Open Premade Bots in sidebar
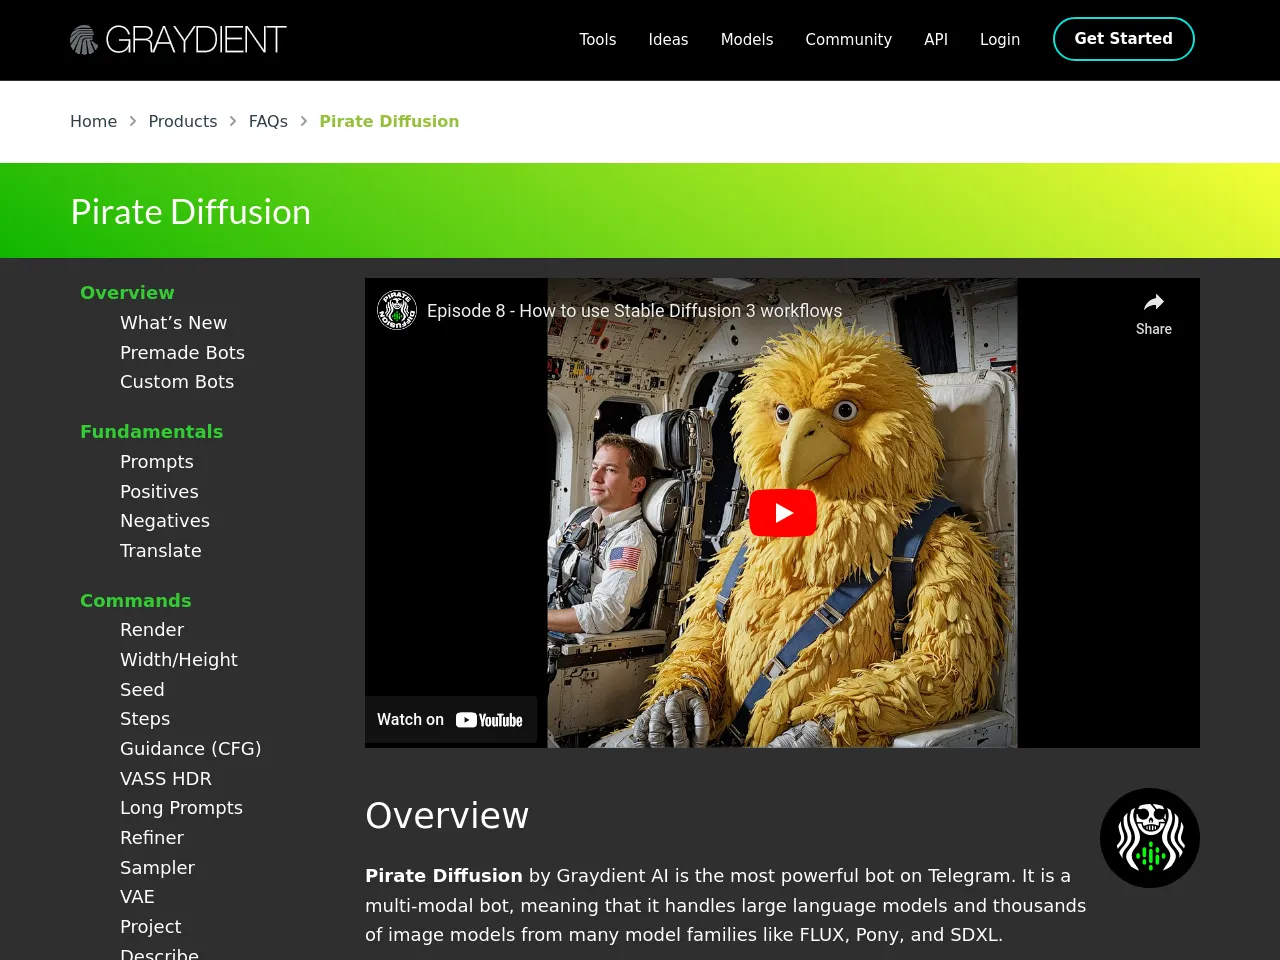The width and height of the screenshot is (1280, 960). [x=182, y=353]
